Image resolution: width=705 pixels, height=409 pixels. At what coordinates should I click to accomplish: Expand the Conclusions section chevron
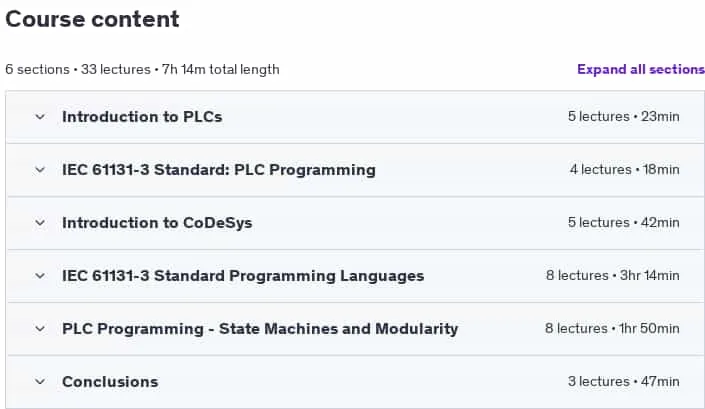[x=40, y=382]
